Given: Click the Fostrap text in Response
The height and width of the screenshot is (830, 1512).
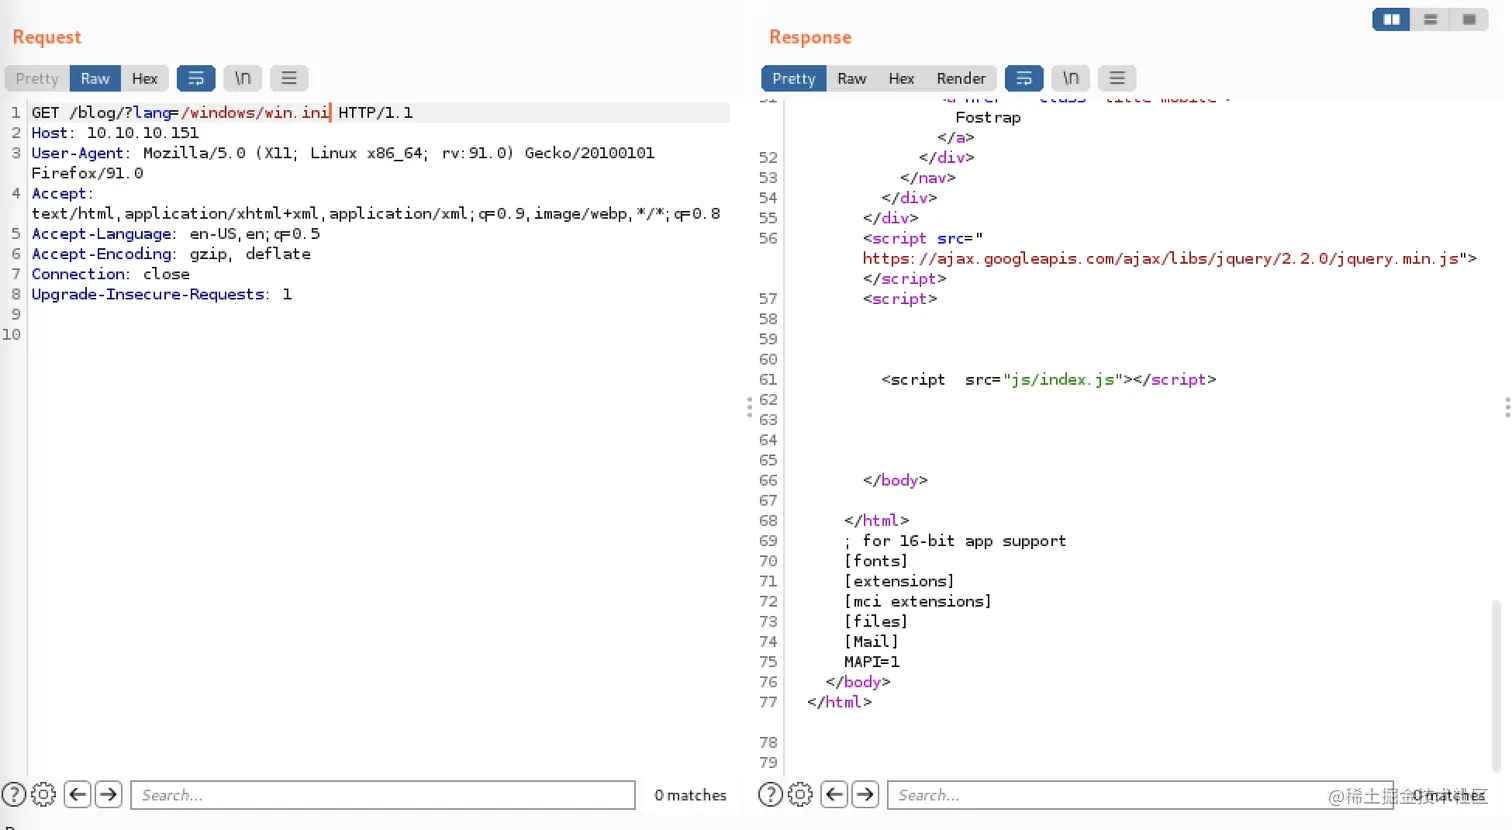Looking at the screenshot, I should point(988,117).
